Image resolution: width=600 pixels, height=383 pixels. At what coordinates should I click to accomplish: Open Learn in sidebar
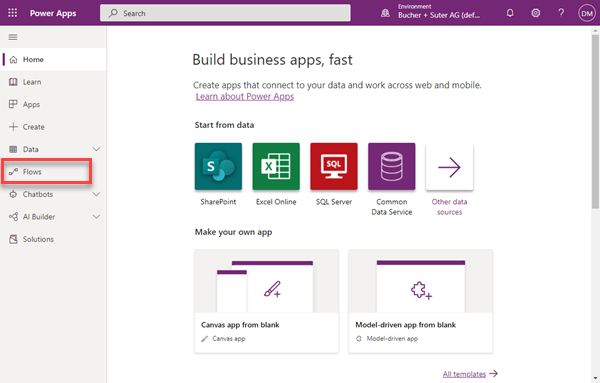click(53, 82)
